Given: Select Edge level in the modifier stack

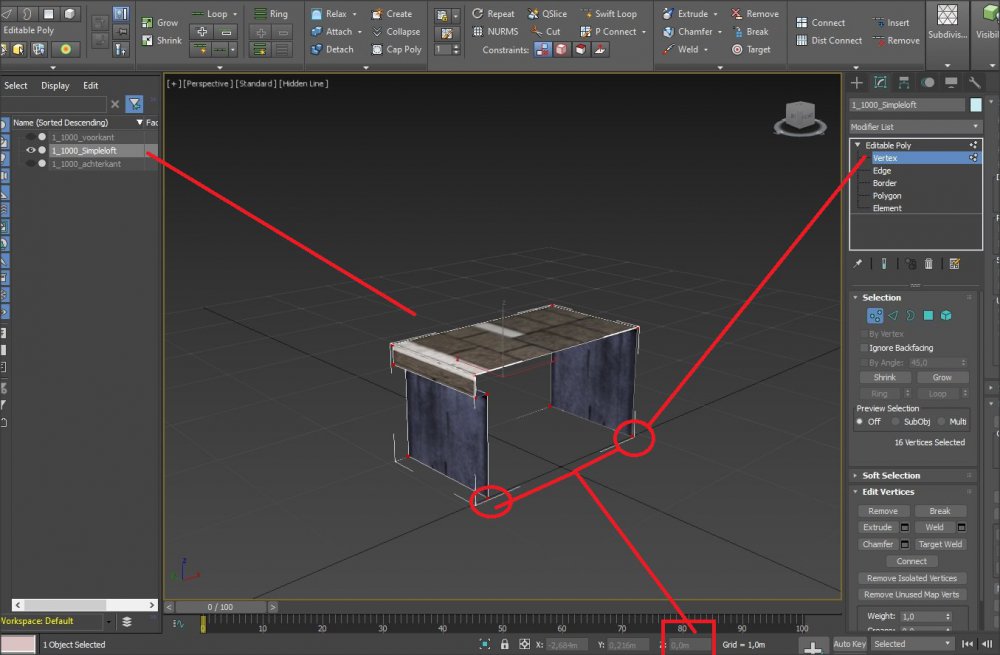Looking at the screenshot, I should (x=882, y=171).
